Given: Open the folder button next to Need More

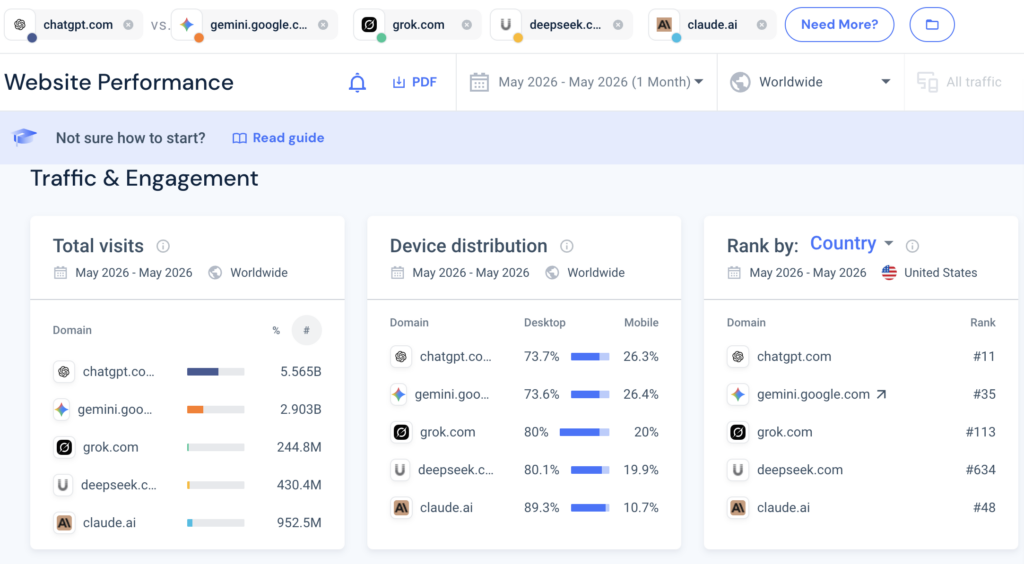Looking at the screenshot, I should (x=932, y=25).
